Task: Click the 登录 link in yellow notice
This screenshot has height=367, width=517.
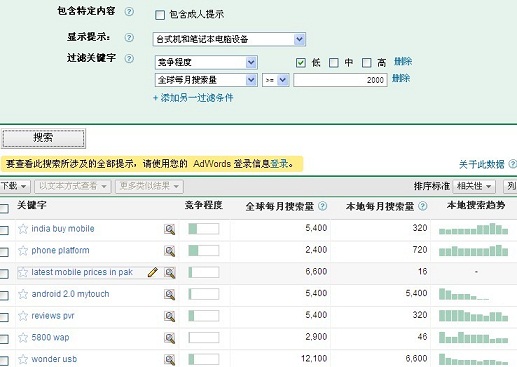Action: [x=279, y=164]
